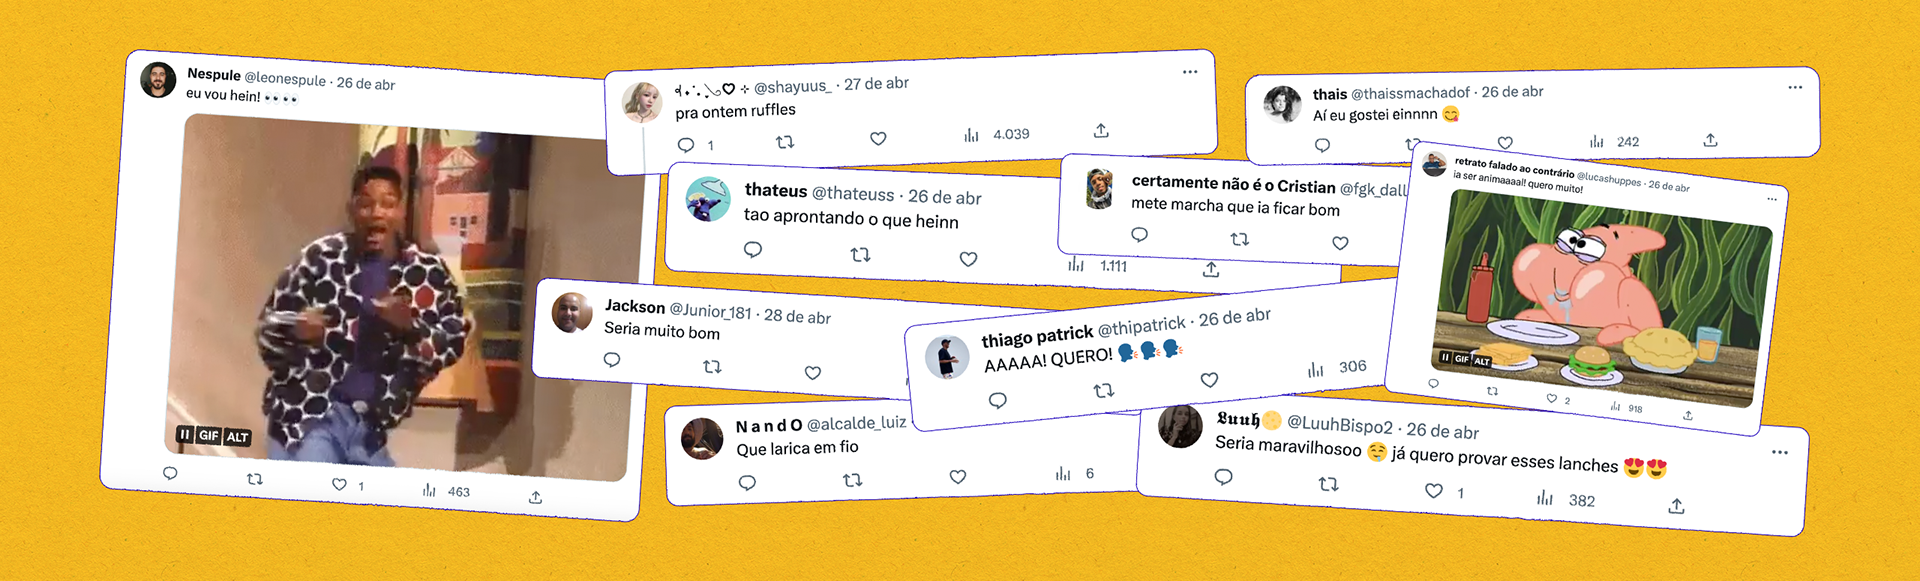
Task: Open more options on LuuhBispo2 tweet
Action: 1780,452
